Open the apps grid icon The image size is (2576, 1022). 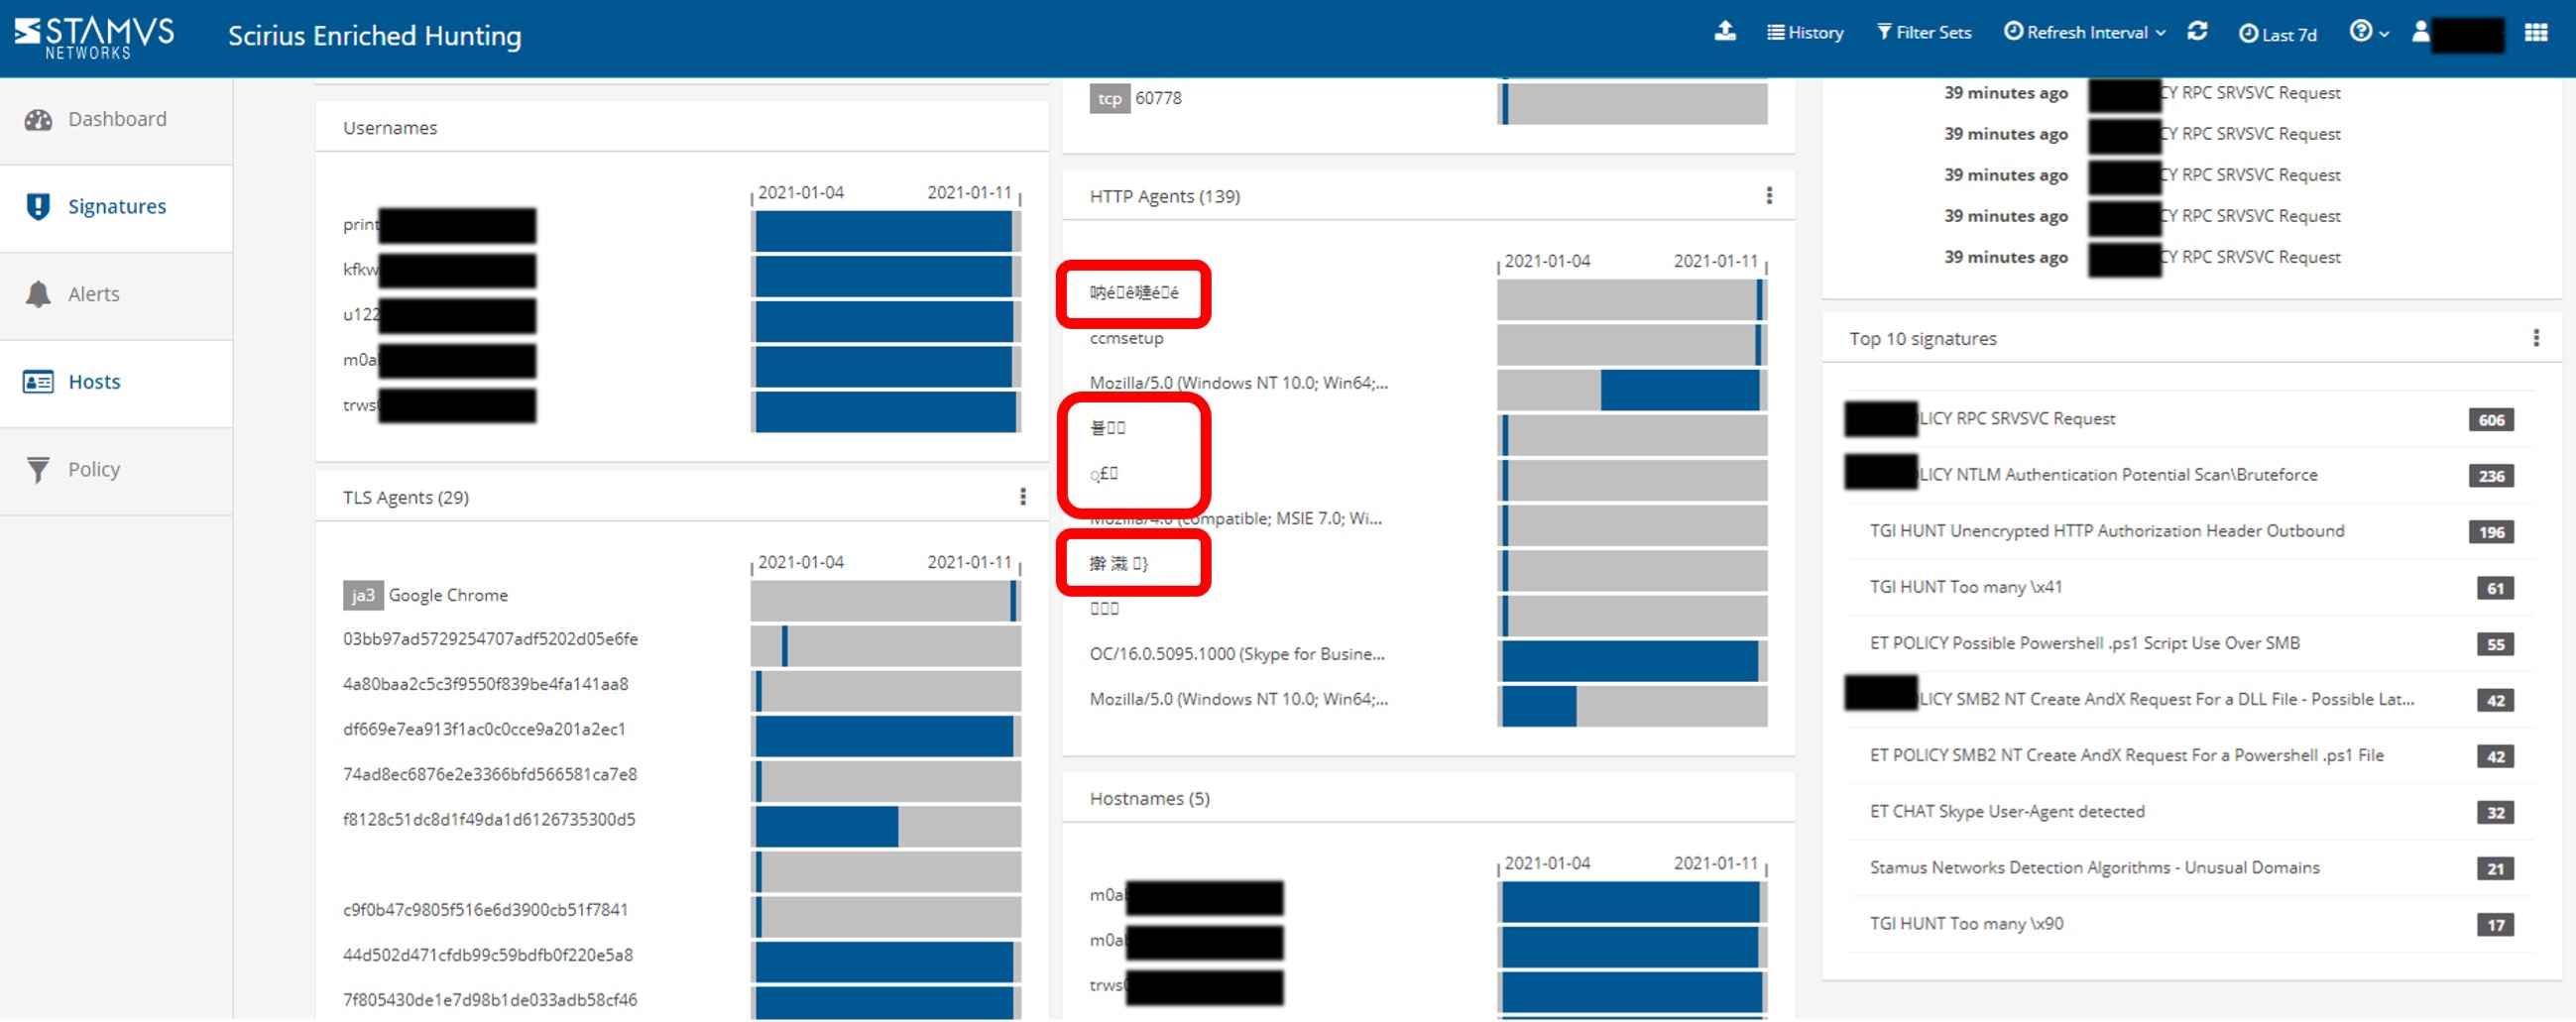click(2535, 32)
